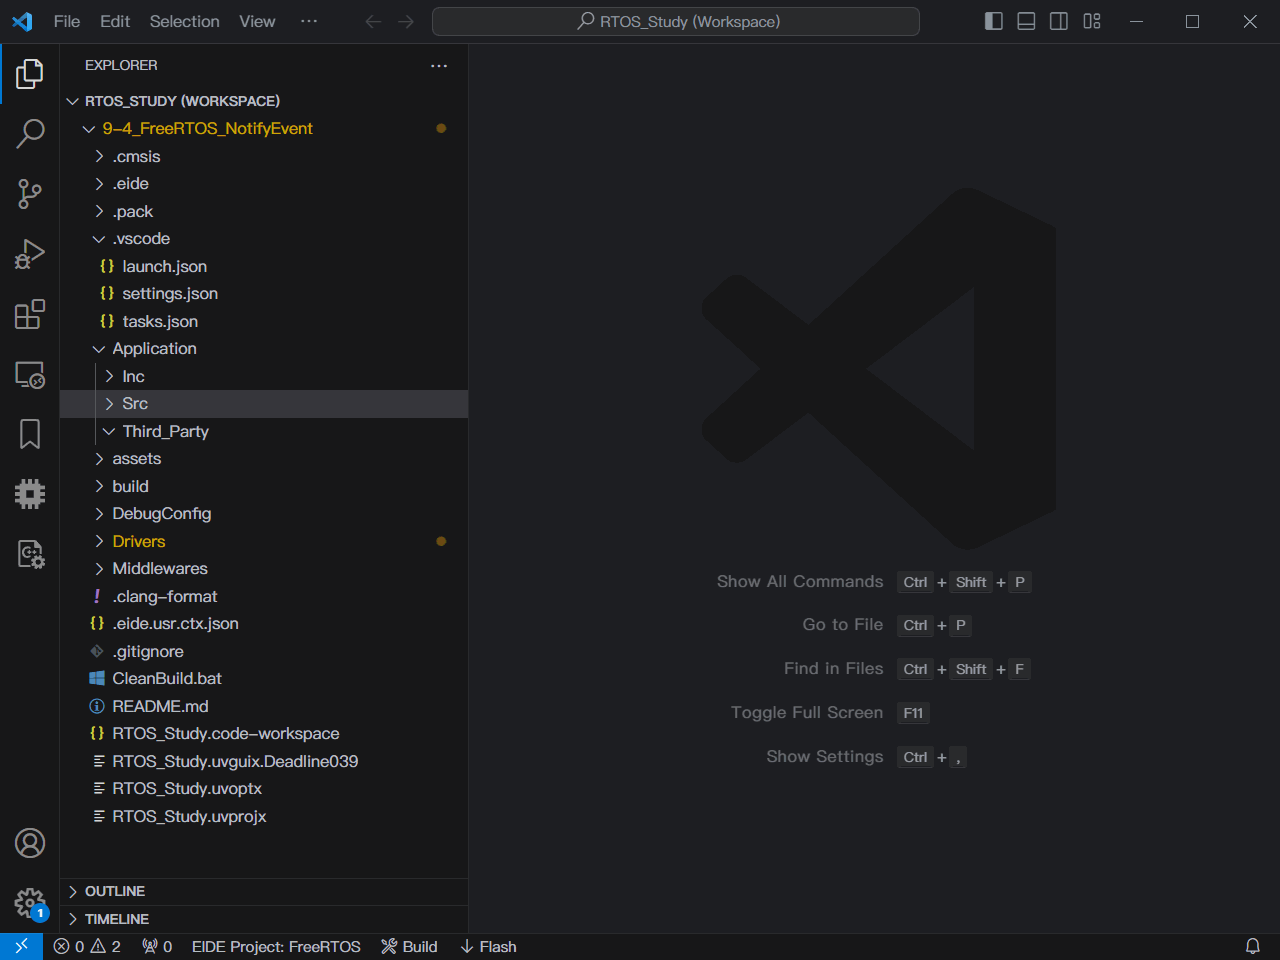Open the Extensions view
The height and width of the screenshot is (960, 1280).
30,314
